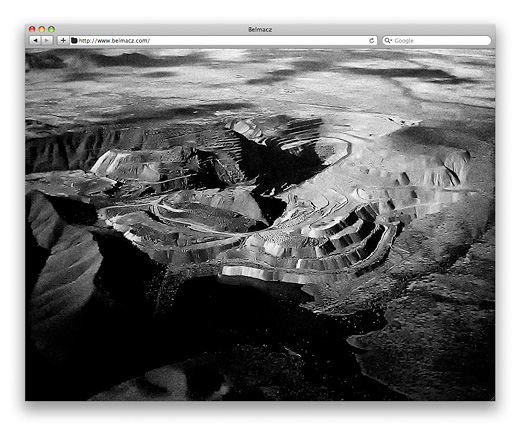Go forward with the right arrow button
This screenshot has height=424, width=520.
47,40
